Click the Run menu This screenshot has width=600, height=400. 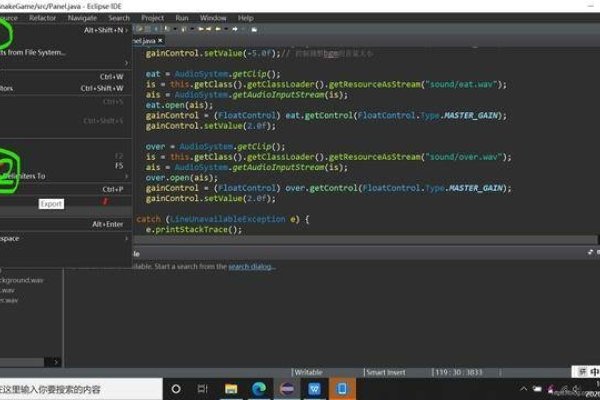click(x=183, y=18)
